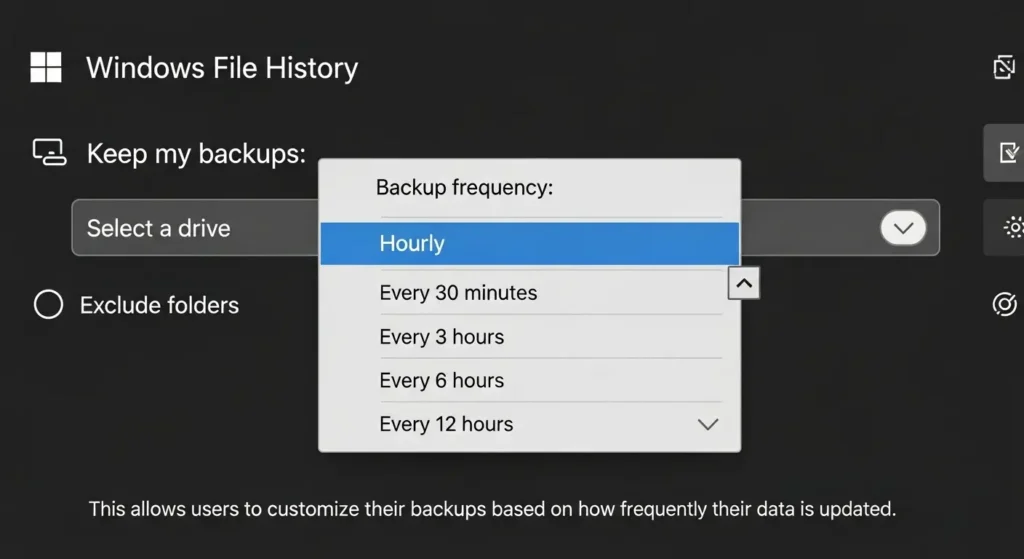
Task: Click the circular target icon in right sidebar
Action: (x=1004, y=304)
